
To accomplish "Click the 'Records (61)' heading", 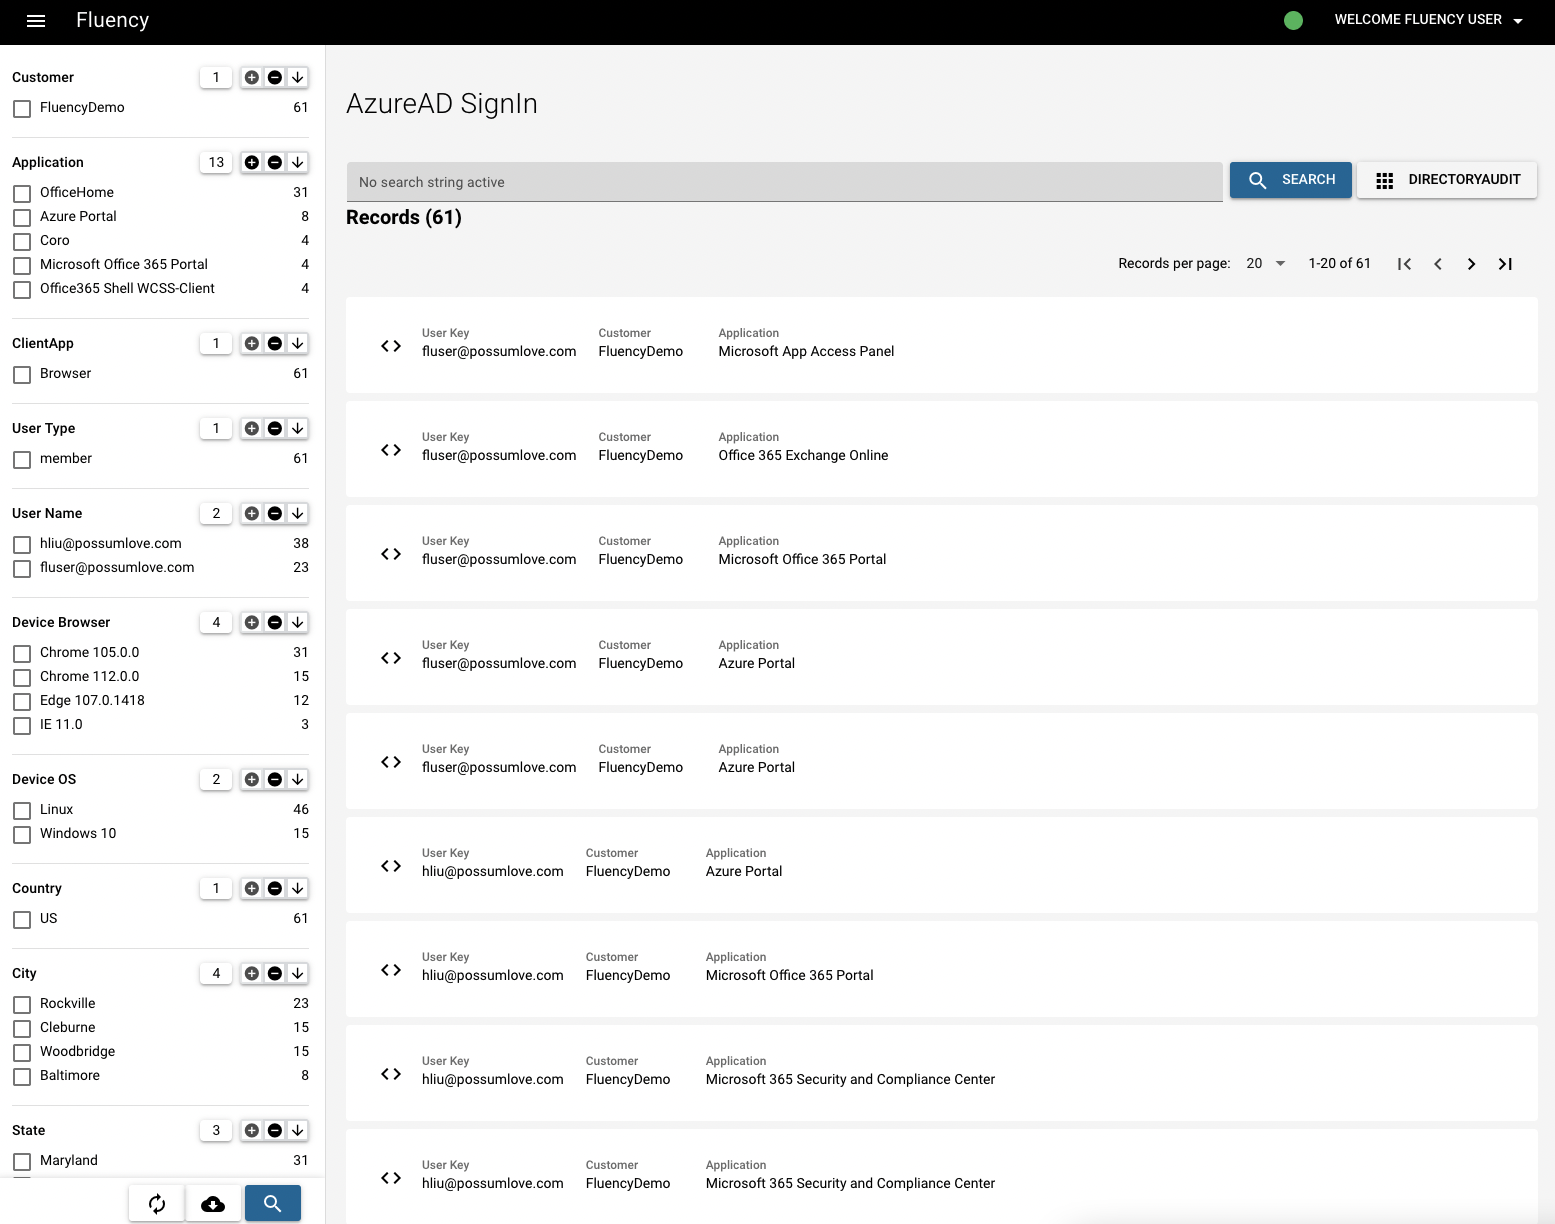I will pyautogui.click(x=404, y=218).
